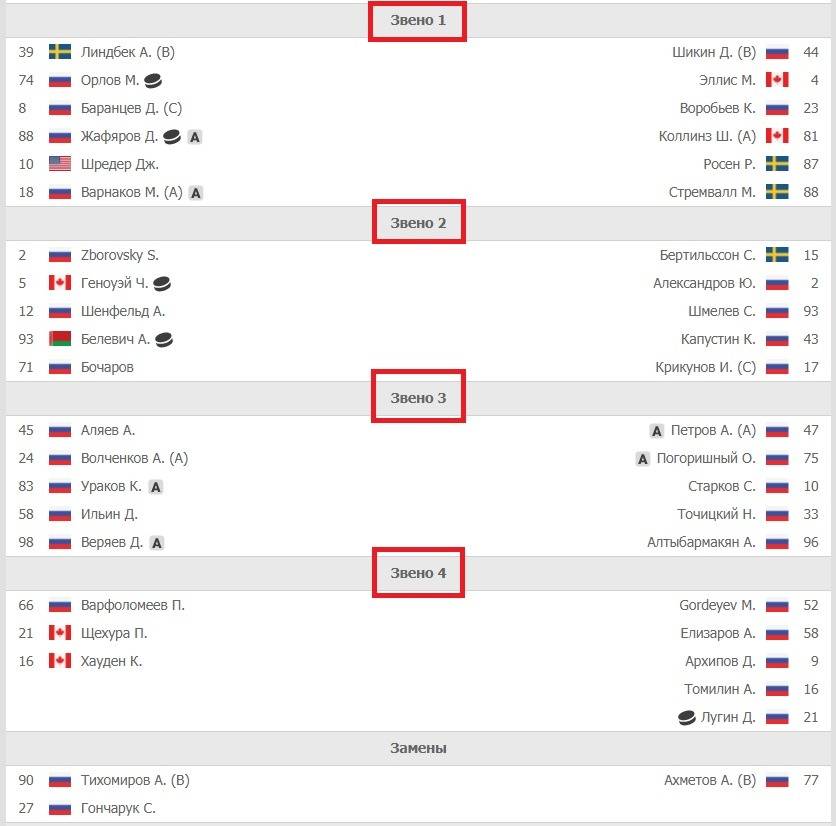Click the USA flag beside Шредер Дж.

59,164
